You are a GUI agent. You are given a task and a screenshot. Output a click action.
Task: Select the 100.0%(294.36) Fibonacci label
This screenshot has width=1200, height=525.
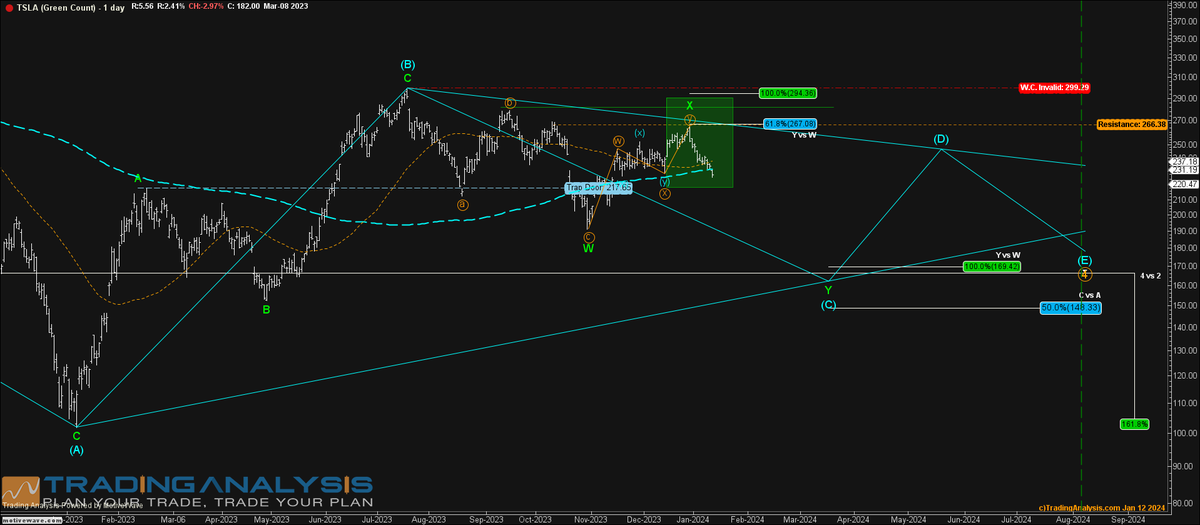point(788,93)
